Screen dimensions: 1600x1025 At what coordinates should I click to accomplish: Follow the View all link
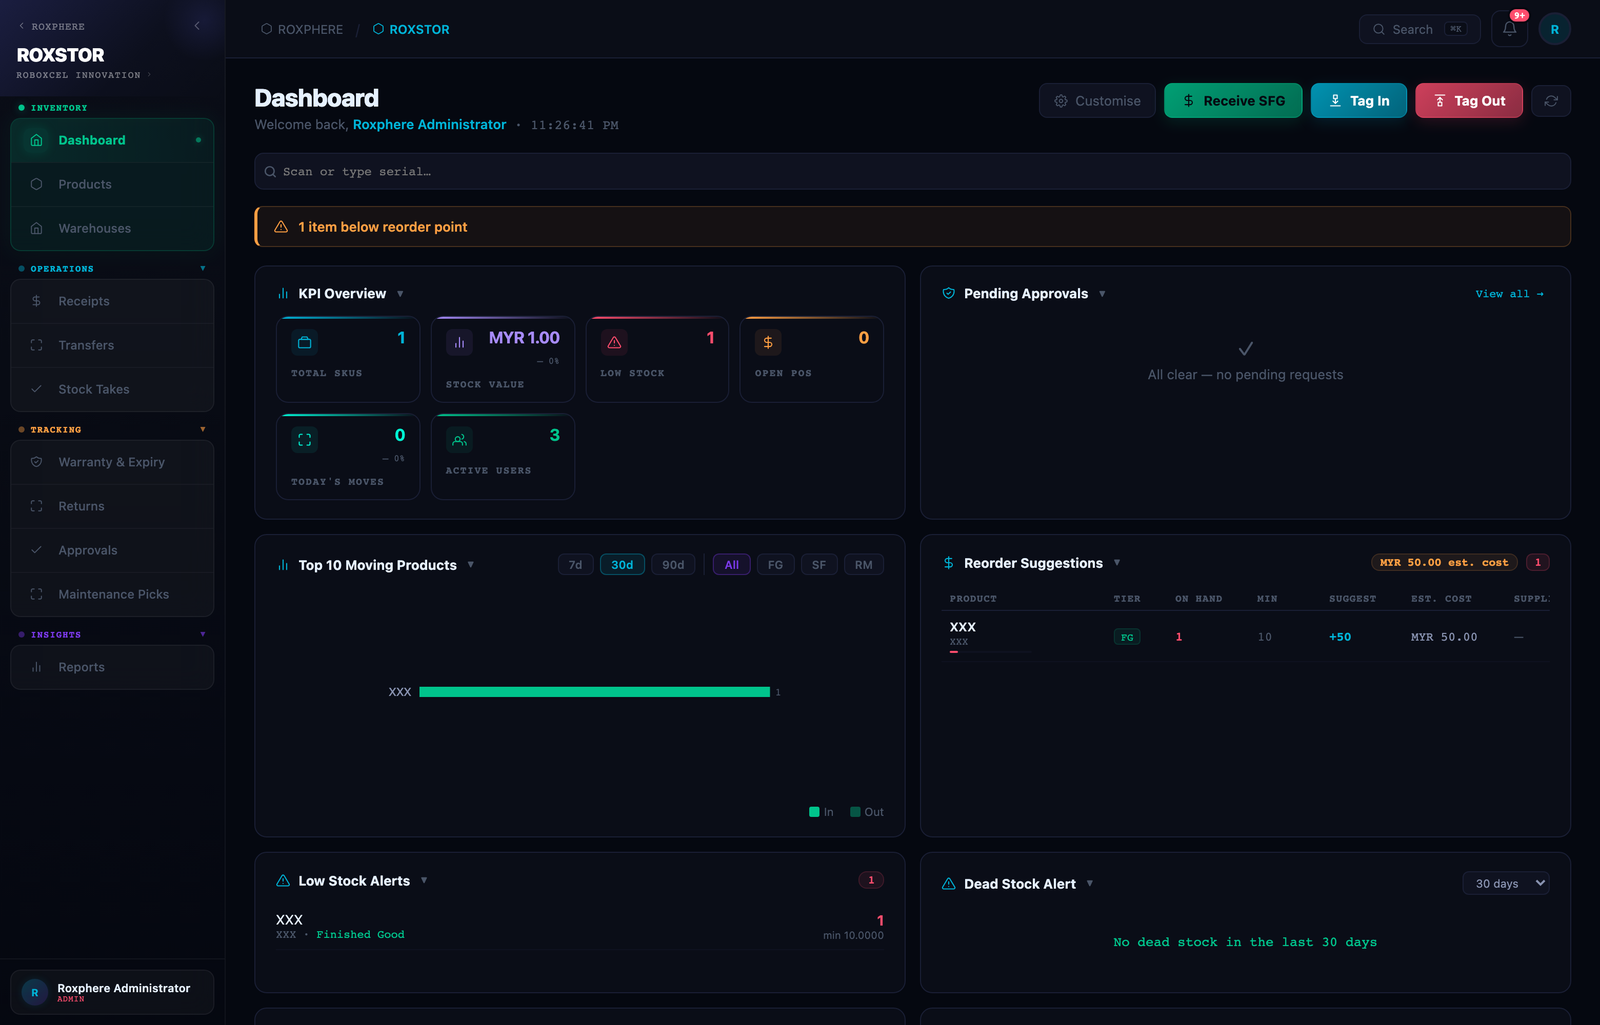(x=1509, y=294)
